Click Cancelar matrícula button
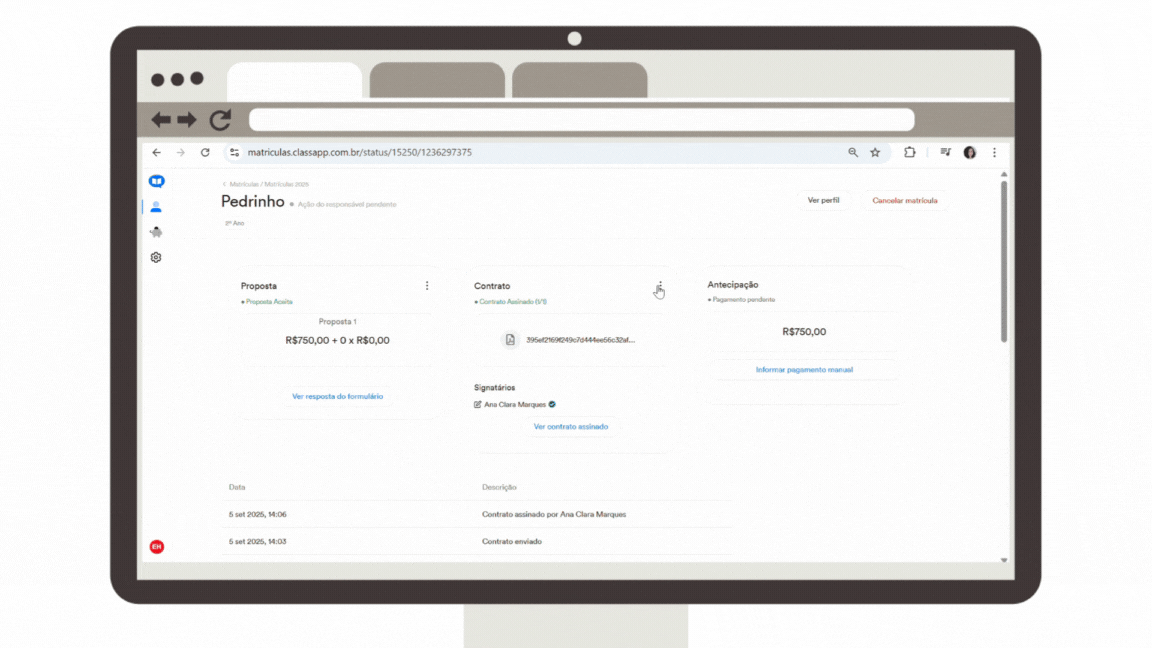Screen dimensions: 1152x648 [904, 201]
